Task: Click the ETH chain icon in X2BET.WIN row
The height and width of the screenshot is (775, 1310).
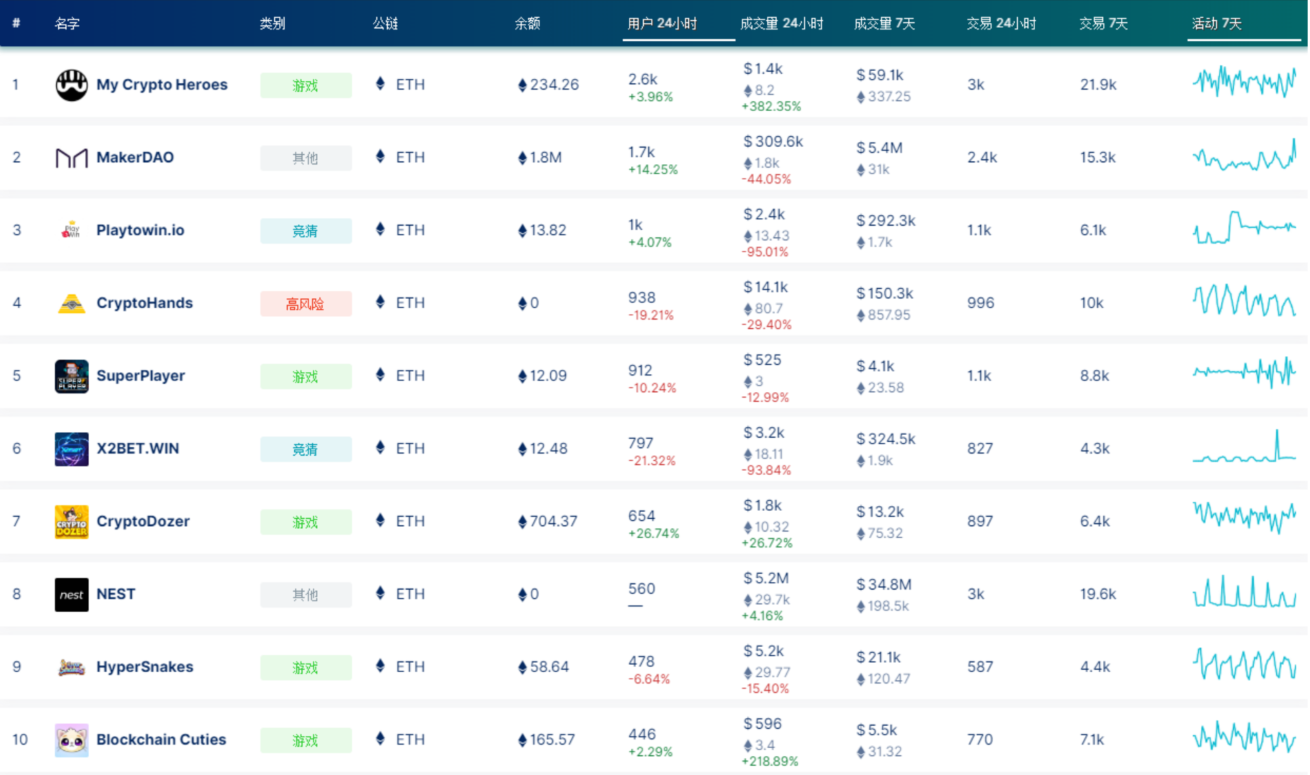Action: (x=380, y=448)
